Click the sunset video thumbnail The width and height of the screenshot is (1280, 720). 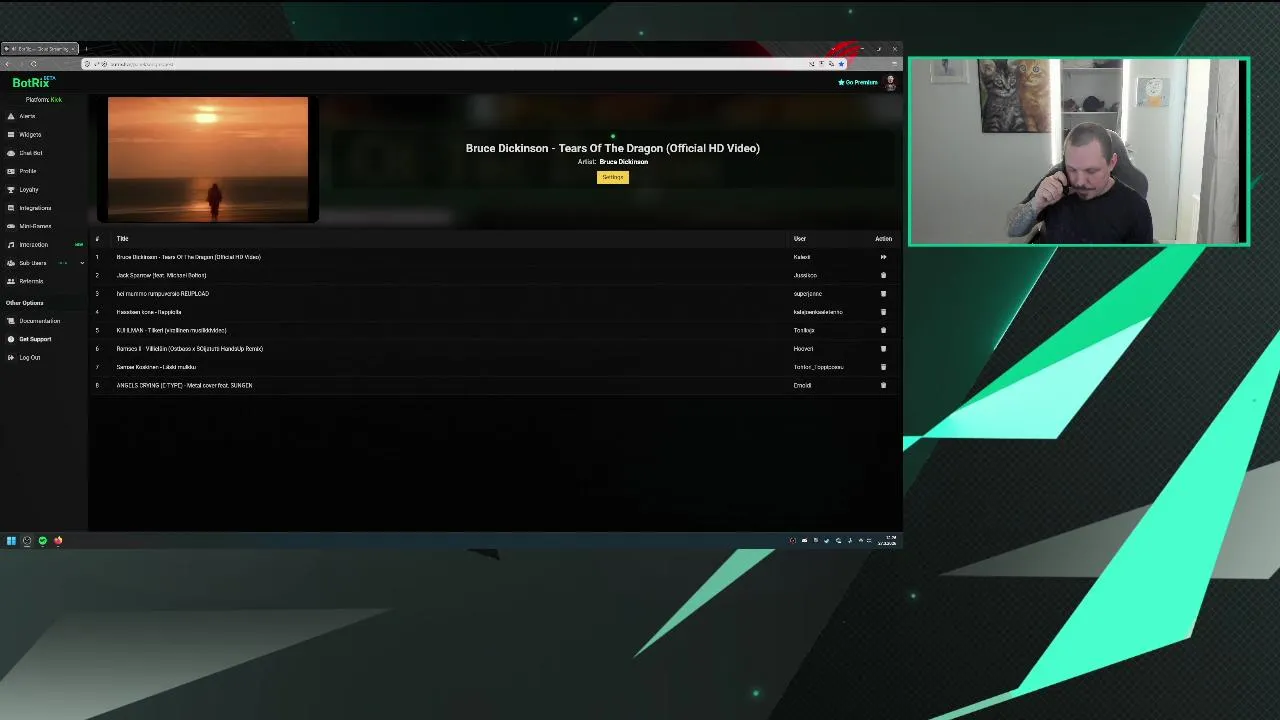[208, 158]
